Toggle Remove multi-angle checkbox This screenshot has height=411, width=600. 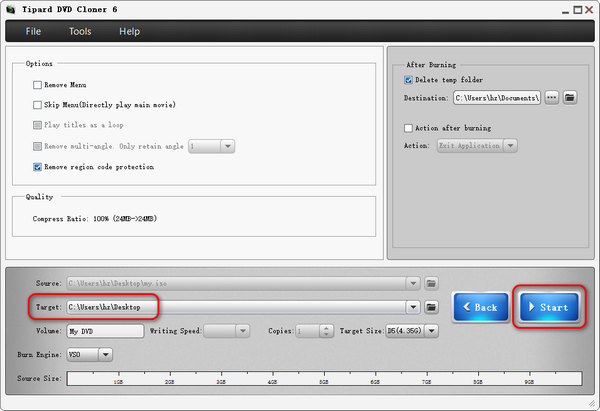pyautogui.click(x=37, y=146)
